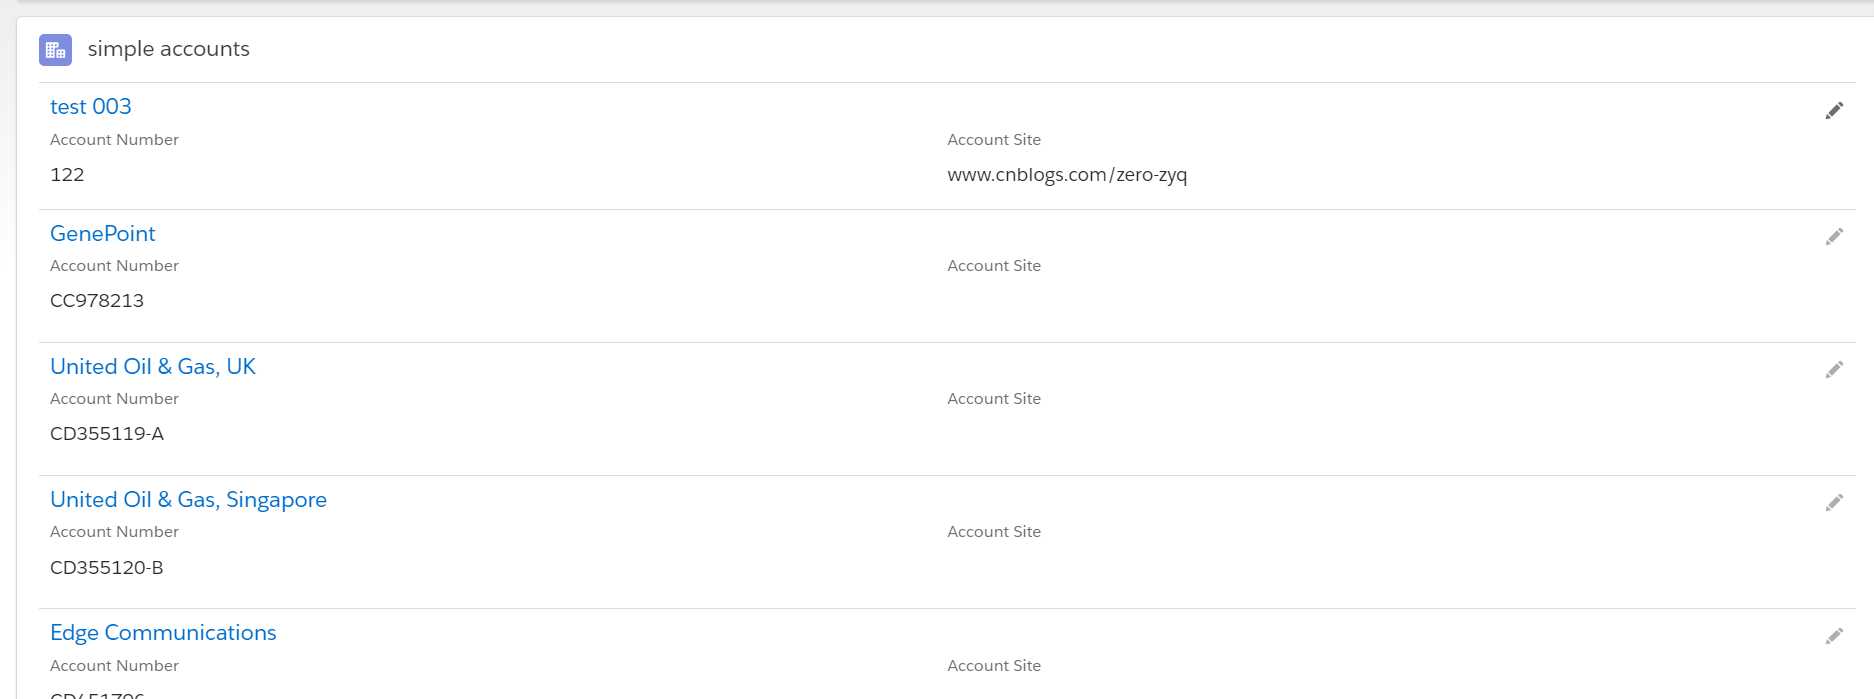Screen dimensions: 1874x699
Task: Open the test 003 account link
Action: point(91,107)
